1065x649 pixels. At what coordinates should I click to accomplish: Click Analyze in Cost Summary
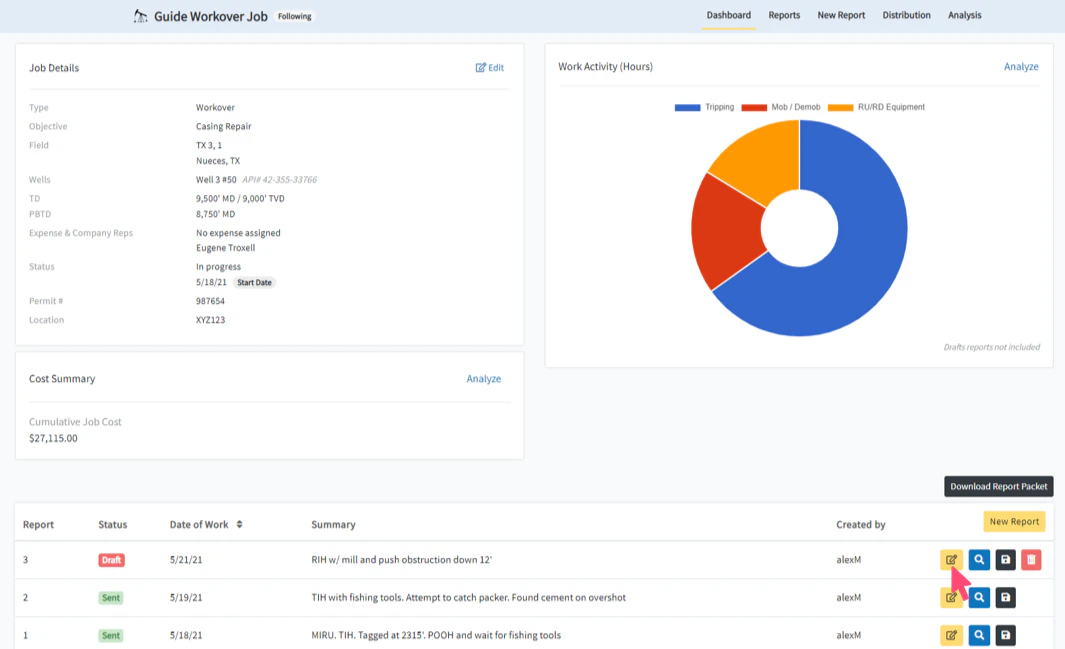pos(484,379)
